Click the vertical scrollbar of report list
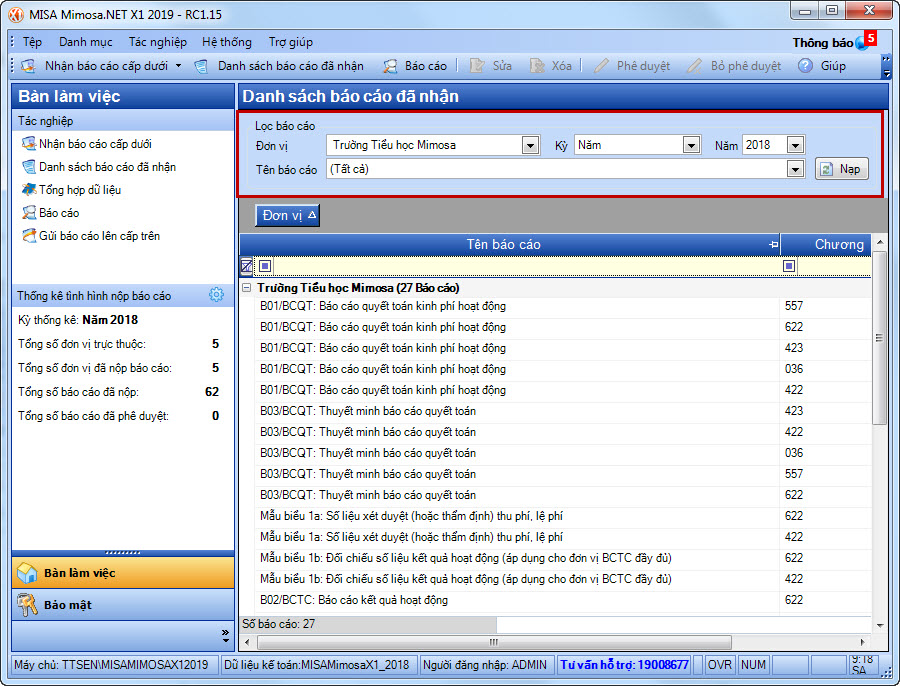 (879, 400)
